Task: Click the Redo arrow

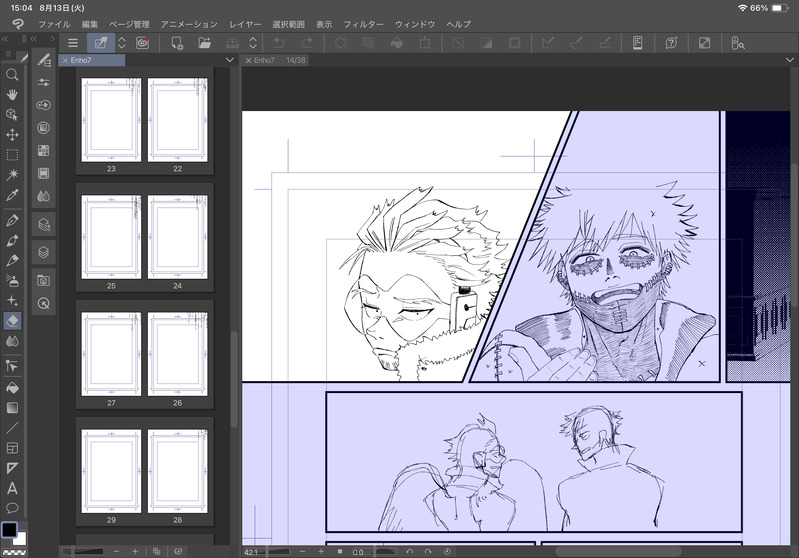Action: point(307,43)
